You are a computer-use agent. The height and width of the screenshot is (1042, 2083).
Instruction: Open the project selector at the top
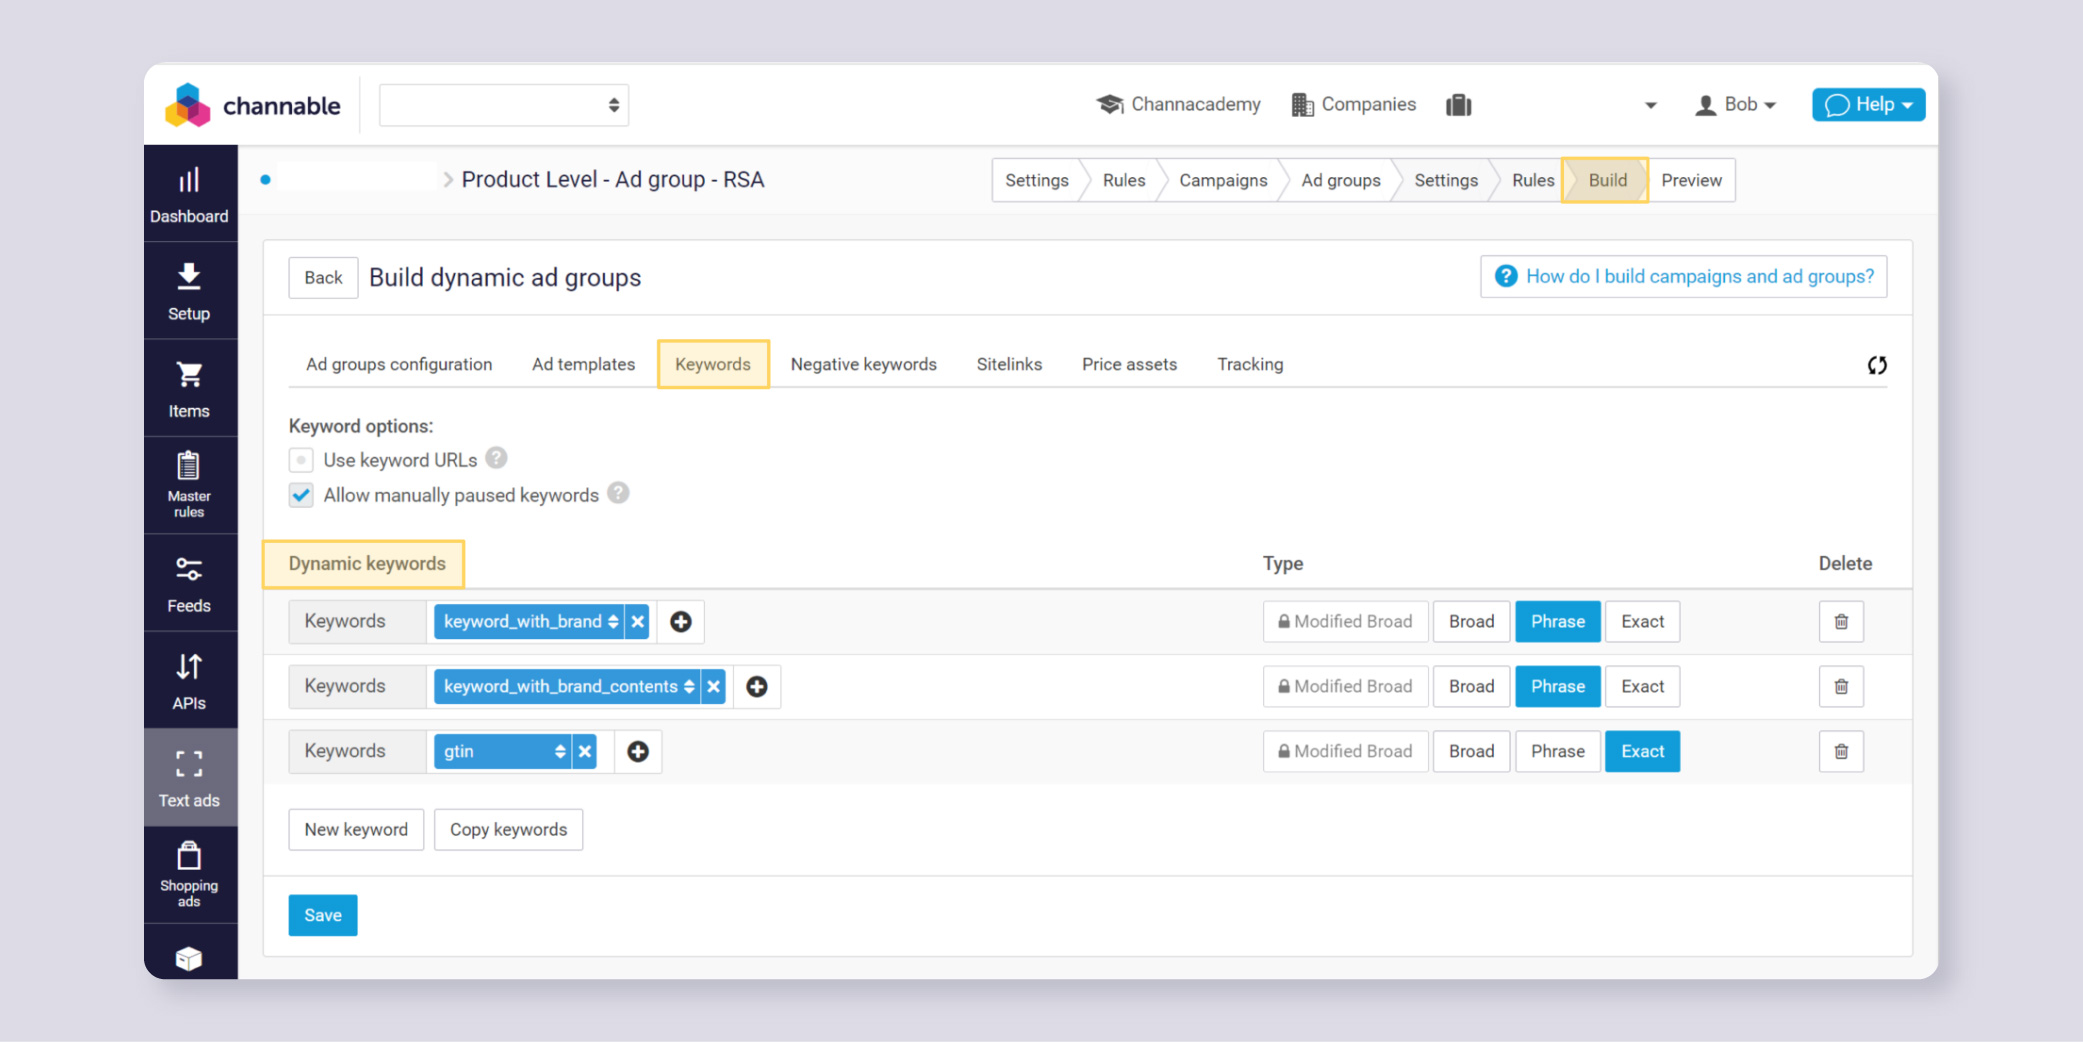(503, 104)
